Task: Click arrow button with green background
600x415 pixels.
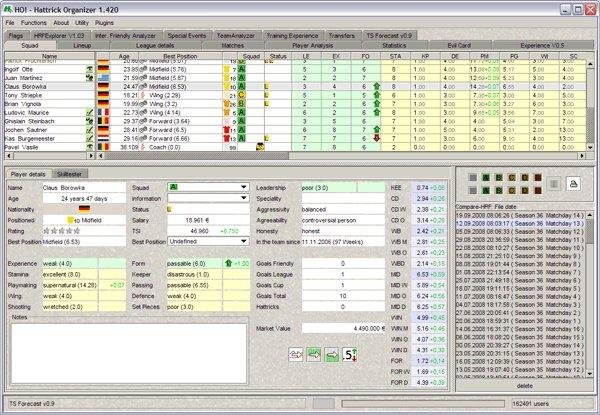Action: (331, 355)
